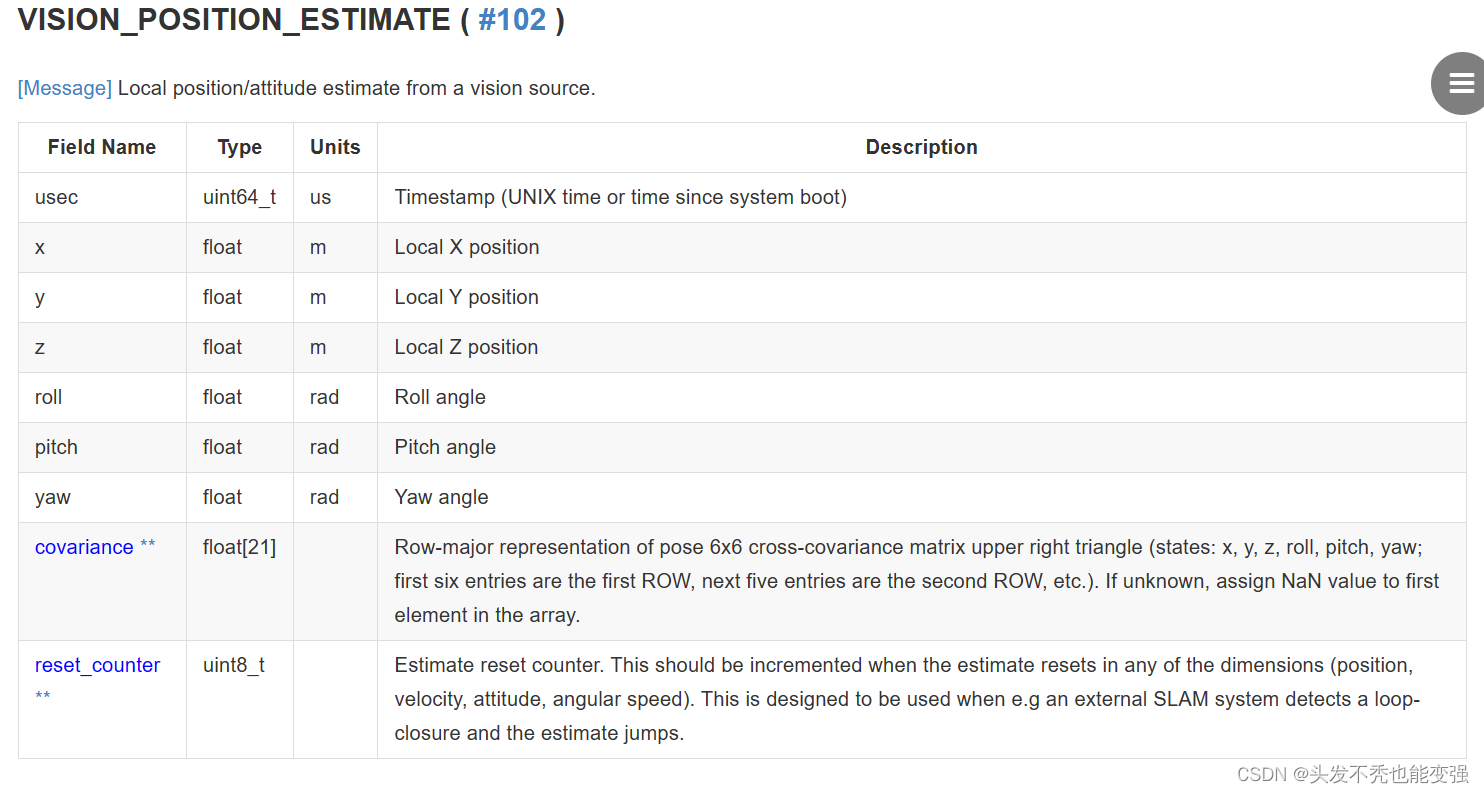Open the [Message] link

point(65,88)
